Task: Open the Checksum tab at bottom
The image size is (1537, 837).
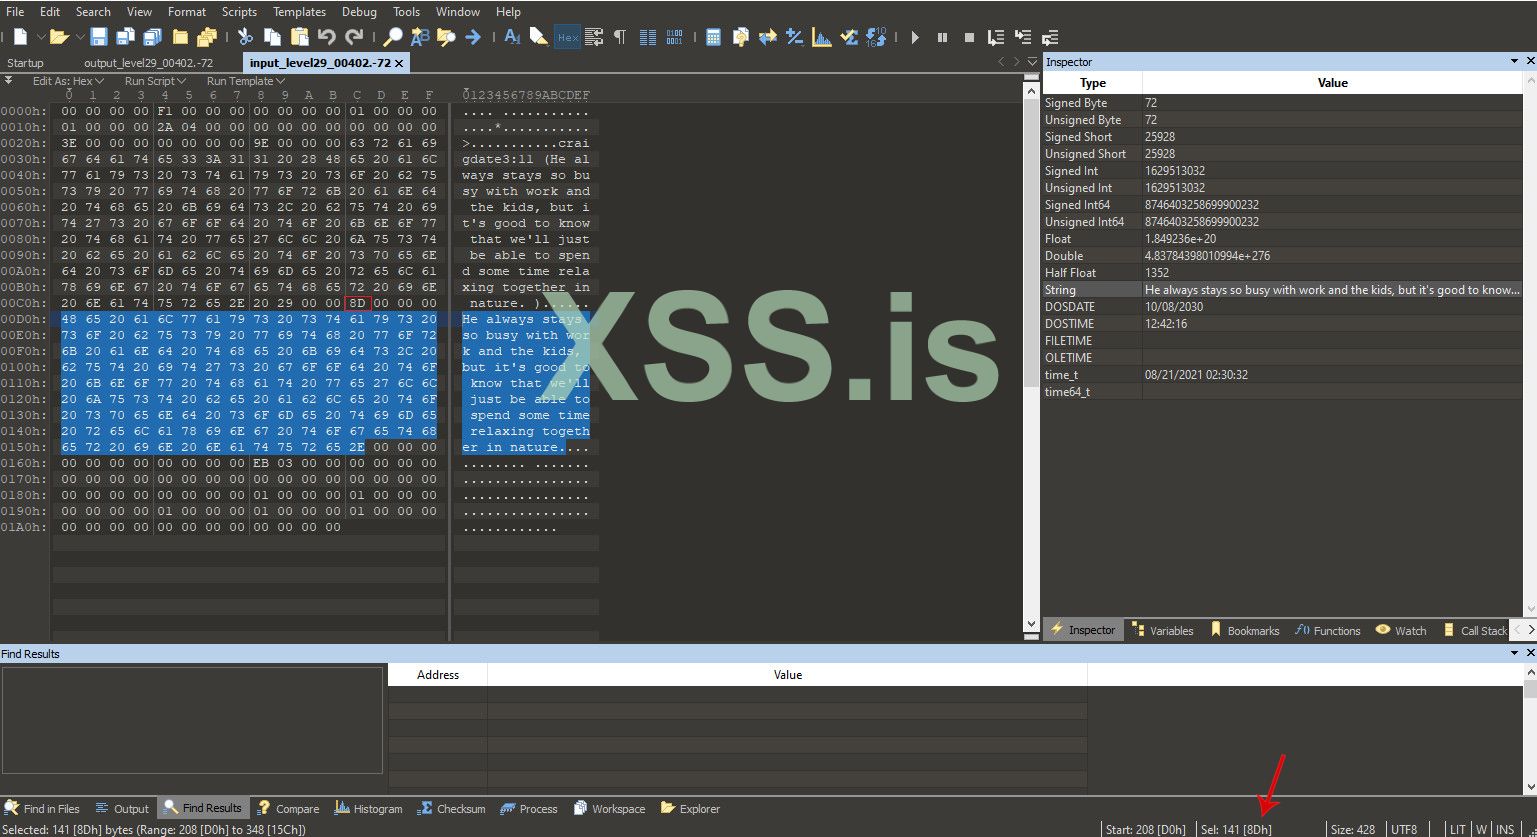Action: click(451, 808)
